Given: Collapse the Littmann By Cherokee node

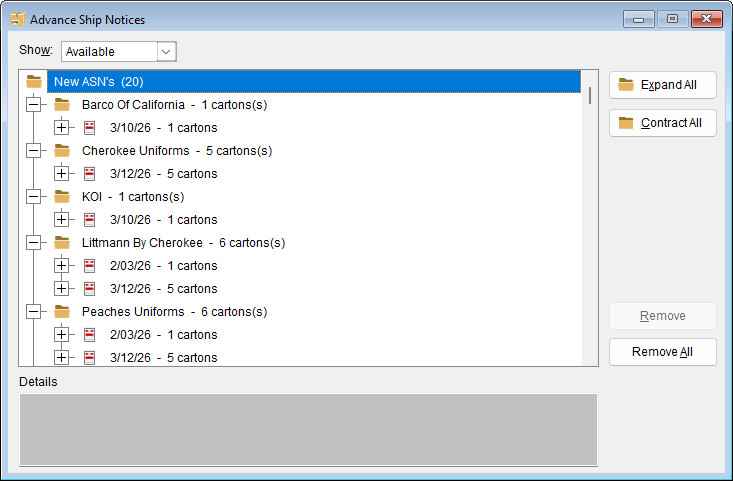Looking at the screenshot, I should [34, 243].
